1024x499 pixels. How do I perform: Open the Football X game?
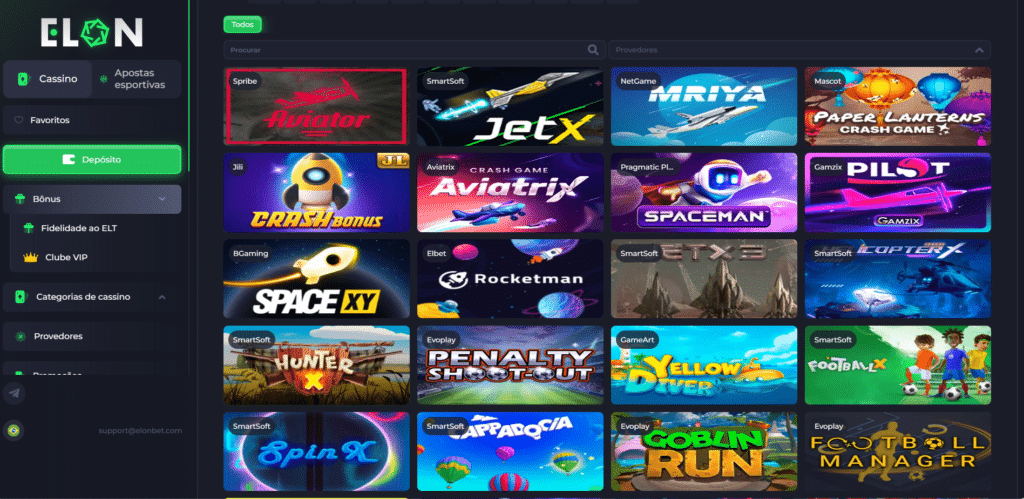pos(898,365)
